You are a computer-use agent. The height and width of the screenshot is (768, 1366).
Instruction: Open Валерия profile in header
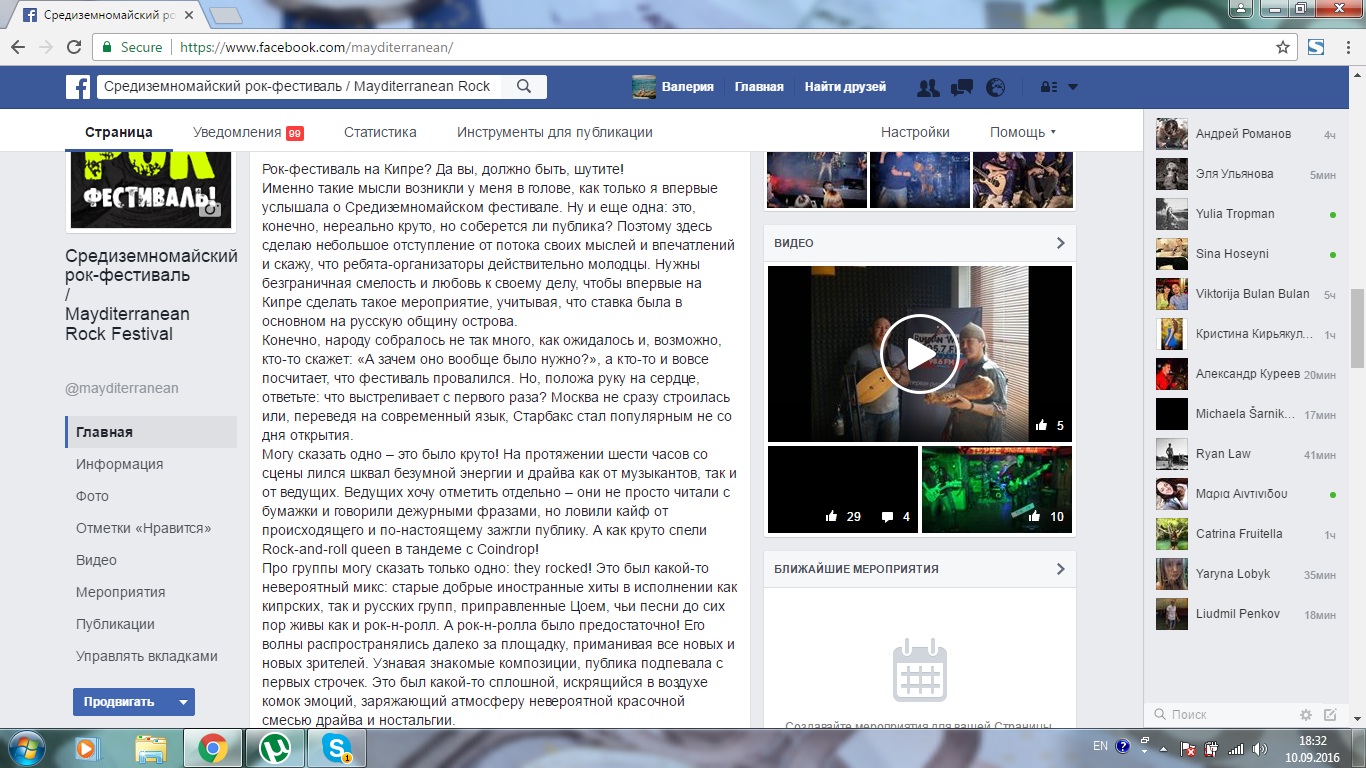673,87
